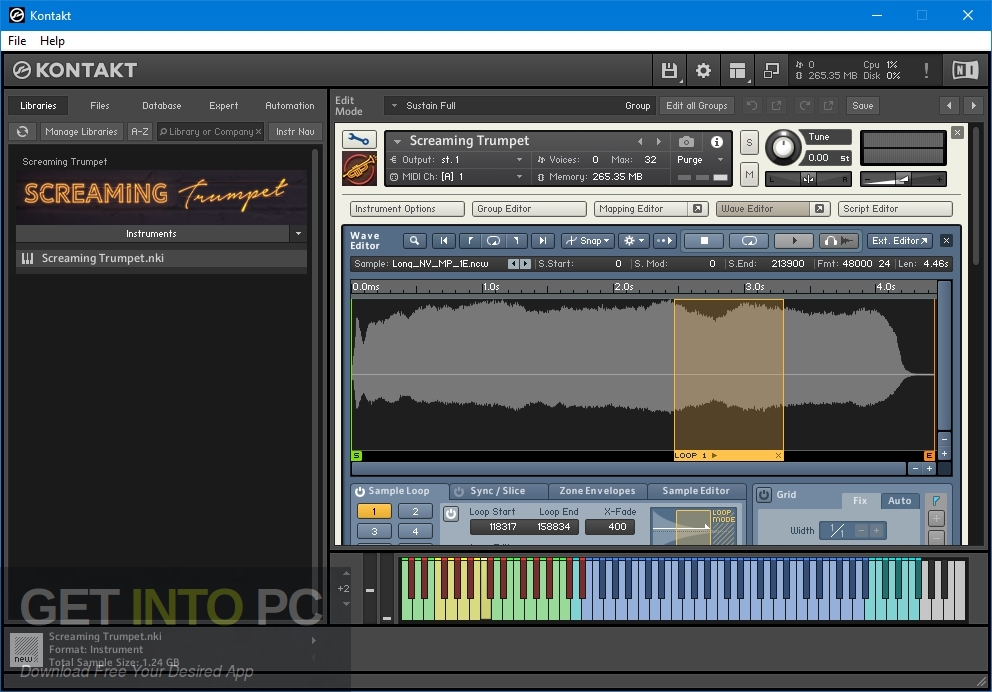Viewport: 992px width, 692px height.
Task: Click the undo arrow in Edit Mode bar
Action: [752, 106]
